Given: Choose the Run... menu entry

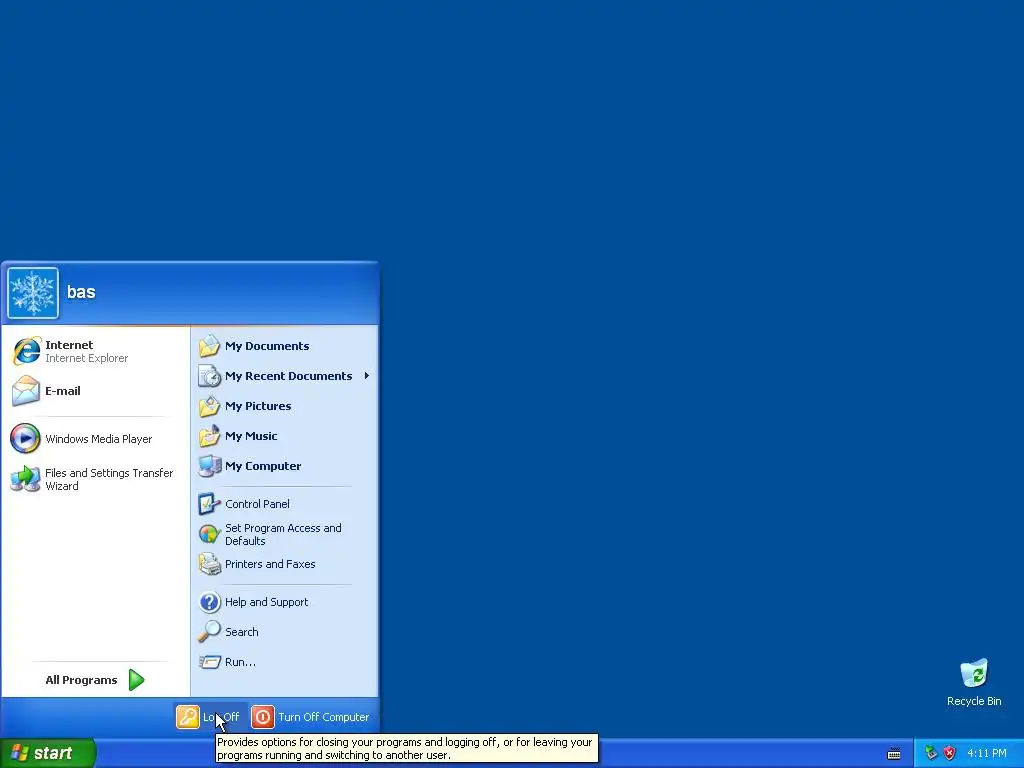Looking at the screenshot, I should 285,662.
